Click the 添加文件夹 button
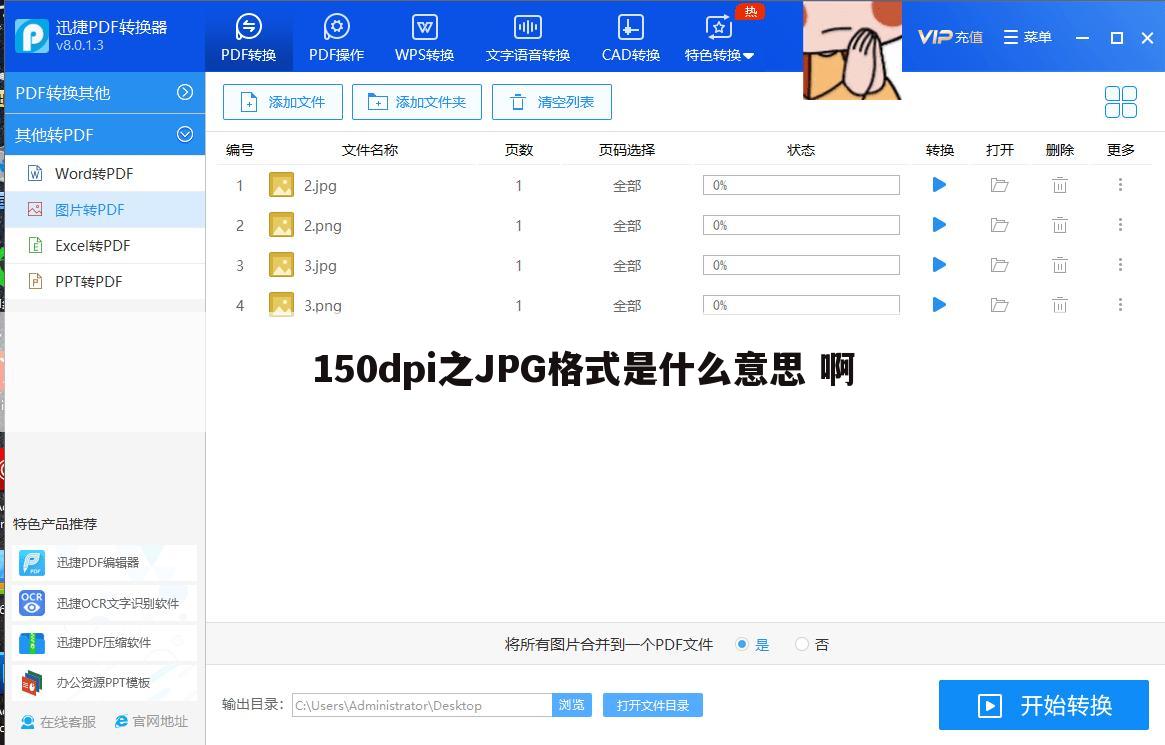The image size is (1165, 745). click(416, 102)
